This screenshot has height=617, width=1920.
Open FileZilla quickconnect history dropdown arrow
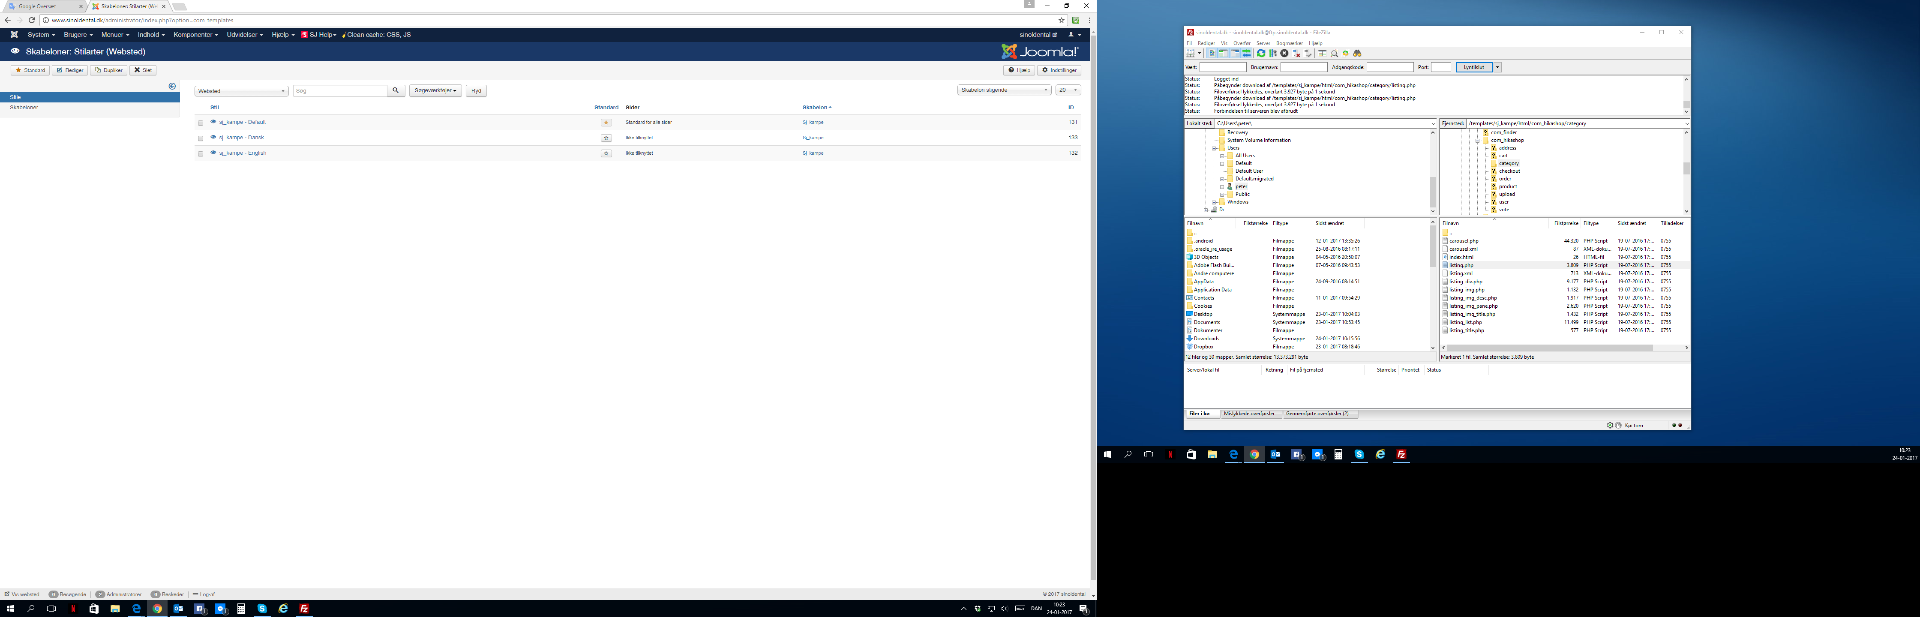(x=1497, y=67)
